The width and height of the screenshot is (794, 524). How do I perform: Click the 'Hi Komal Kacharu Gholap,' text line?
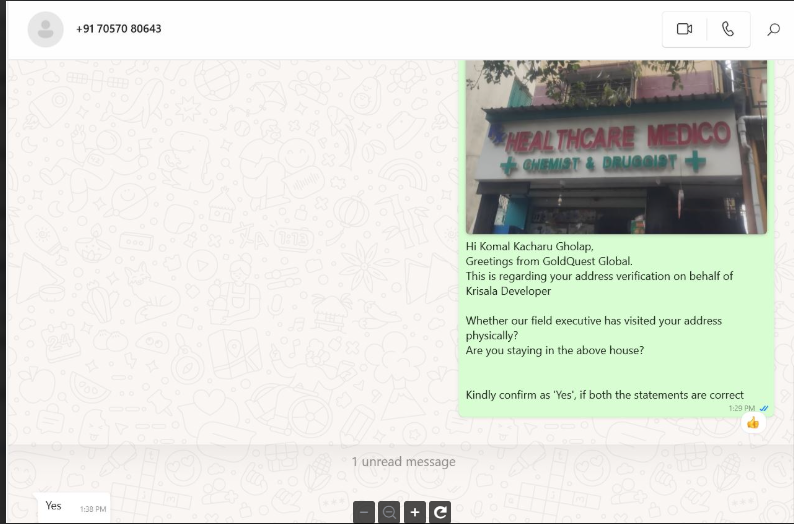point(530,247)
